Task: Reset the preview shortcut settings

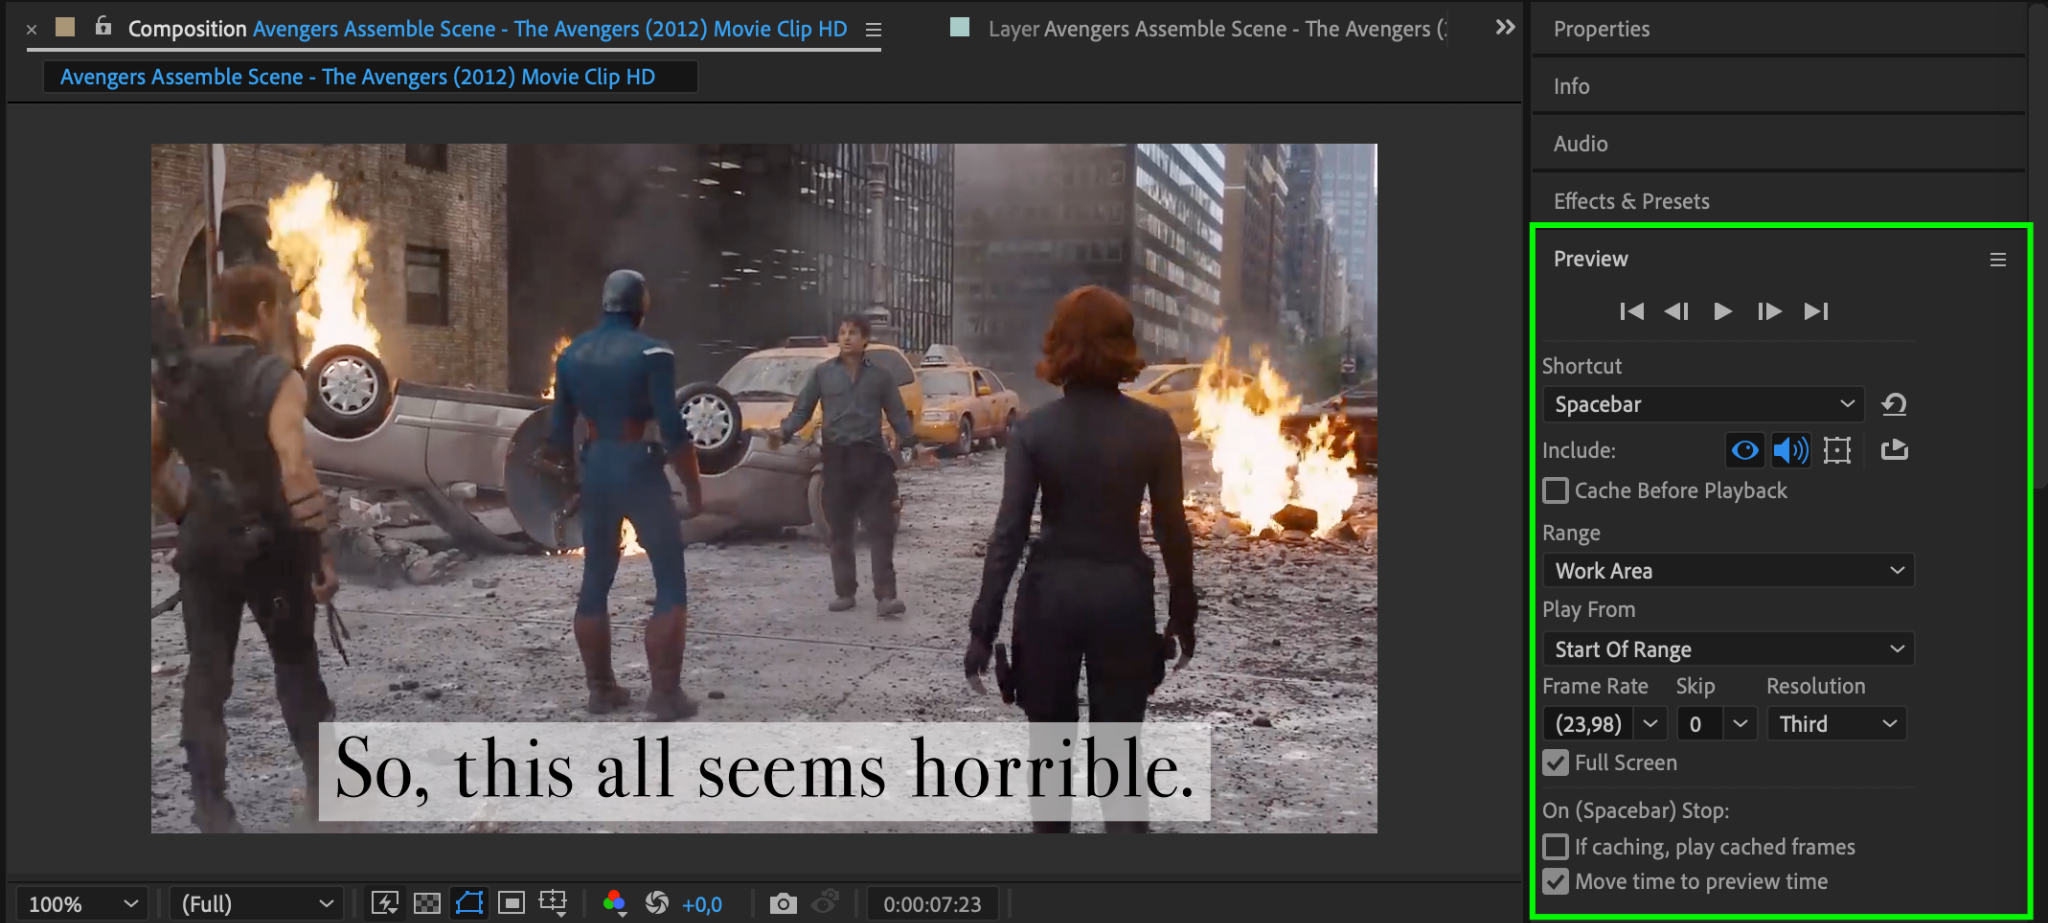Action: tap(1894, 404)
